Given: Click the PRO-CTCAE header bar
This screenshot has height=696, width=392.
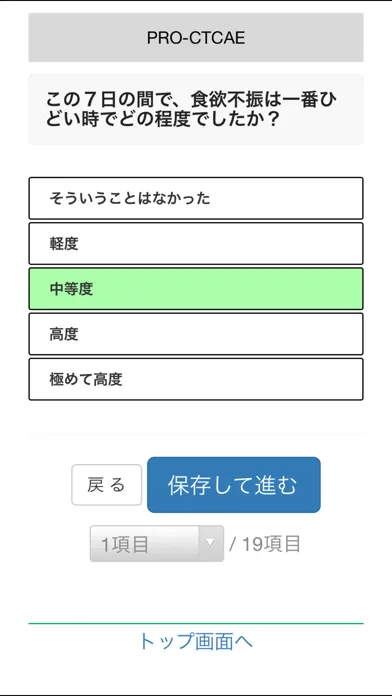Looking at the screenshot, I should pyautogui.click(x=196, y=37).
